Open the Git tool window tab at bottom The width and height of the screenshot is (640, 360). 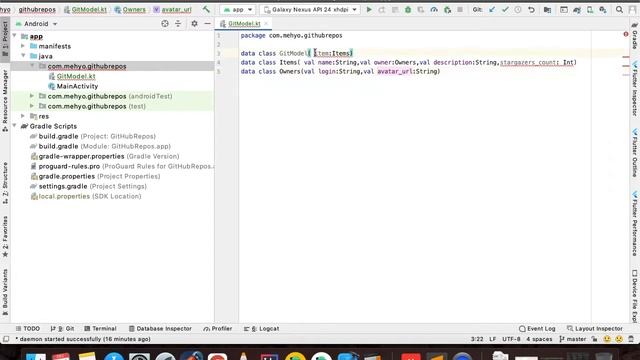[62, 329]
